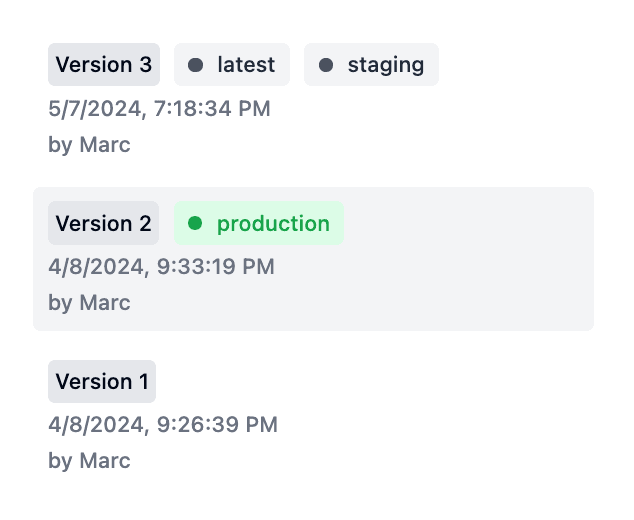Image resolution: width=634 pixels, height=520 pixels.
Task: Click the word "latest" in its tag
Action: pyautogui.click(x=246, y=65)
